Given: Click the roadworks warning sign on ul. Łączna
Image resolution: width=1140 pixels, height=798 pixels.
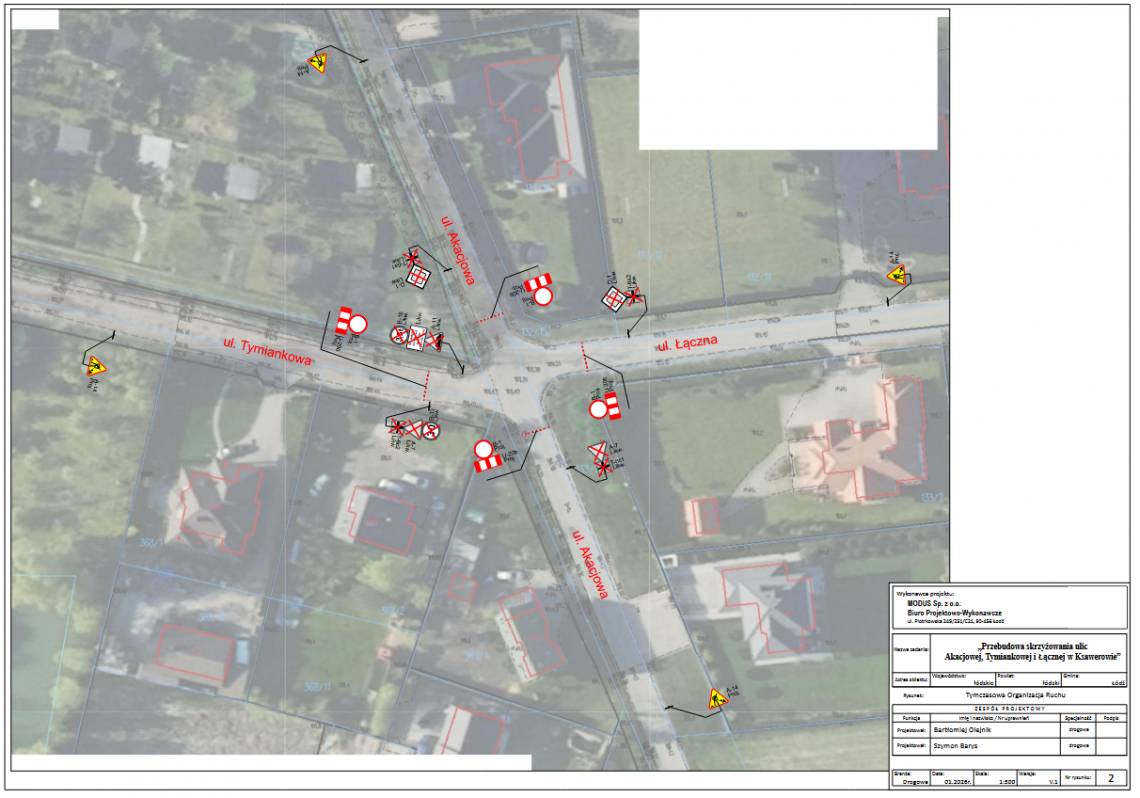Looking at the screenshot, I should pos(897,275).
